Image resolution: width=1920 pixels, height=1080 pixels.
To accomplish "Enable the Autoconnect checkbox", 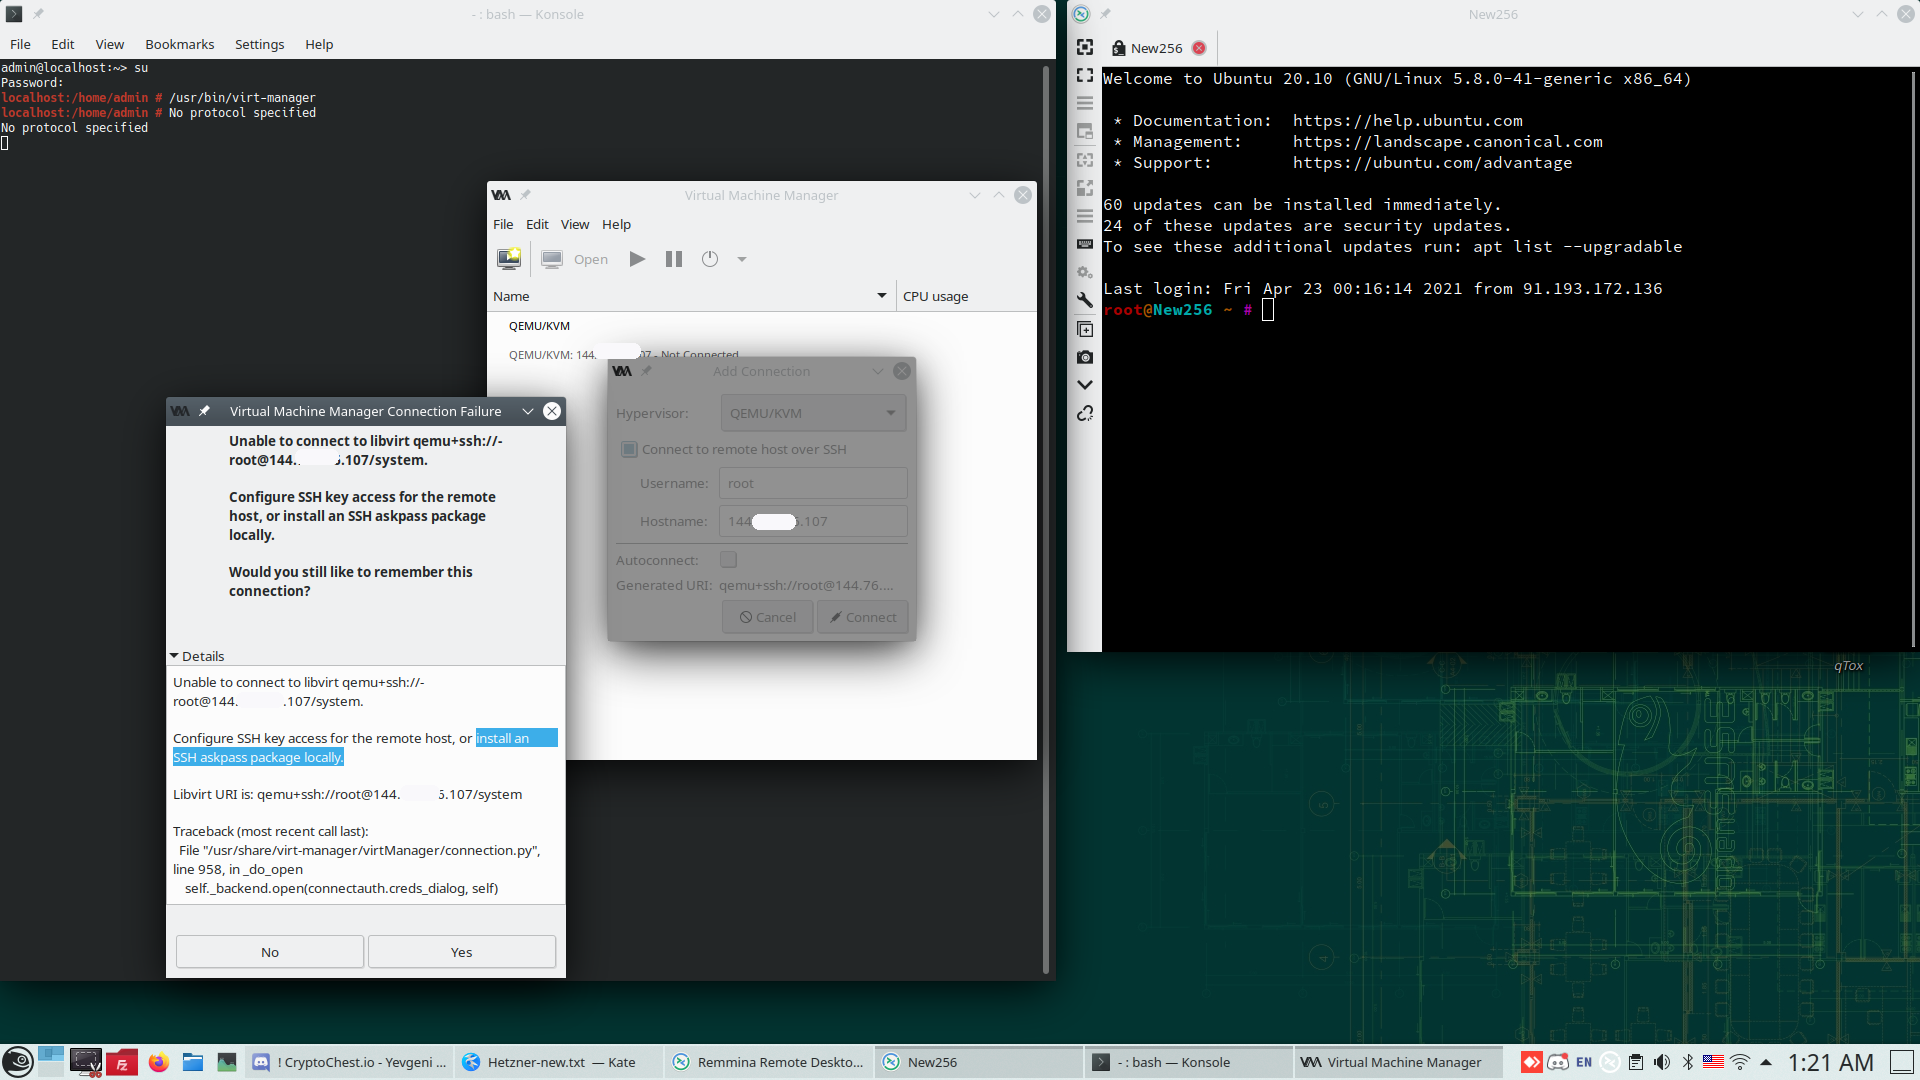I will pyautogui.click(x=728, y=560).
